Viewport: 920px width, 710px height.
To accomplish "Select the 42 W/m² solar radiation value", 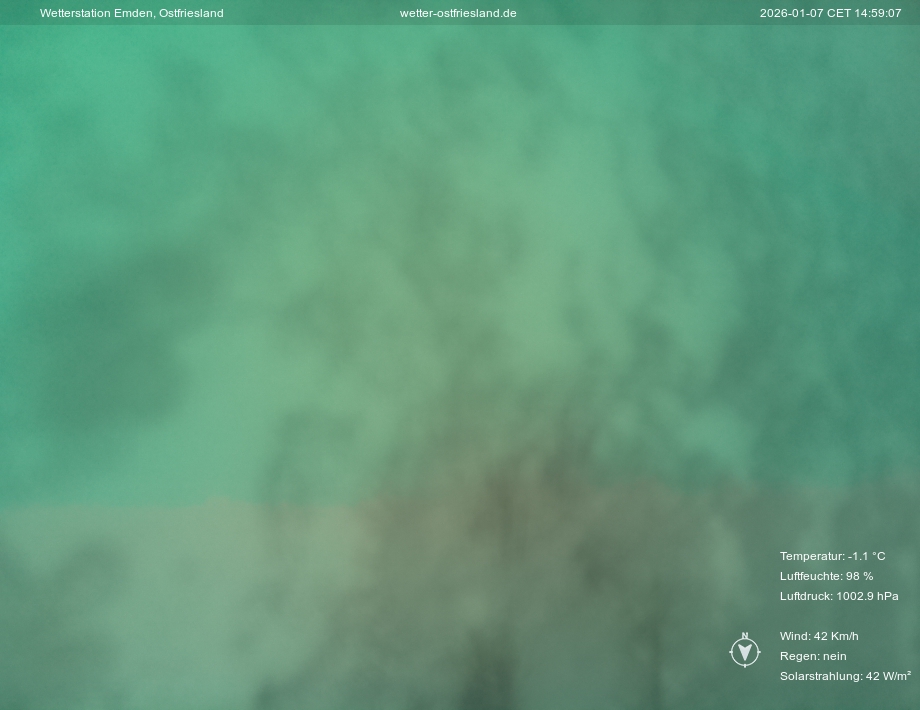I will click(889, 676).
